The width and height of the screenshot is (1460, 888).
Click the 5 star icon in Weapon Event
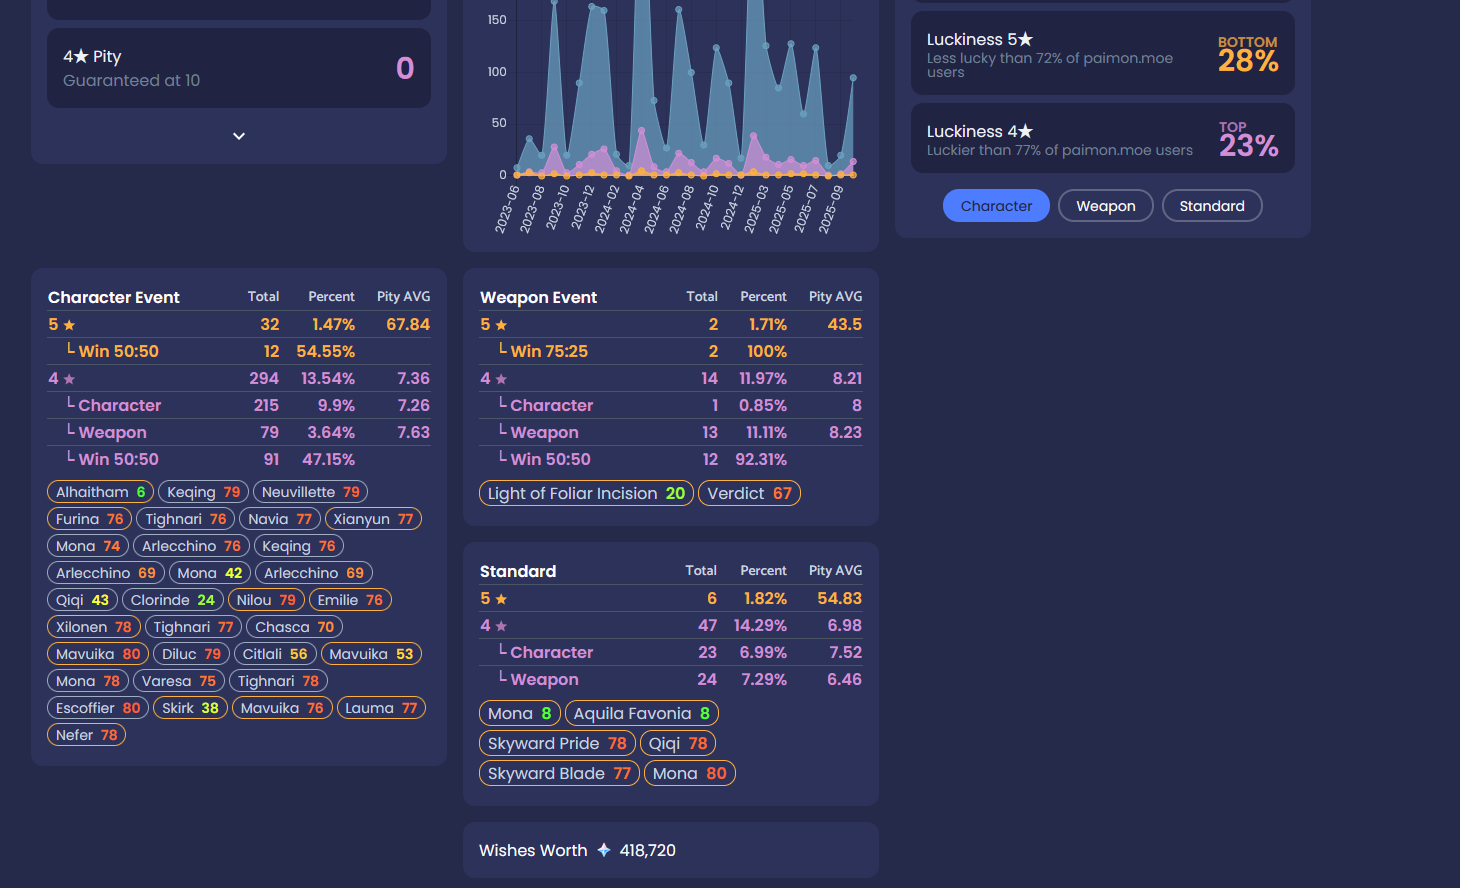pos(501,325)
